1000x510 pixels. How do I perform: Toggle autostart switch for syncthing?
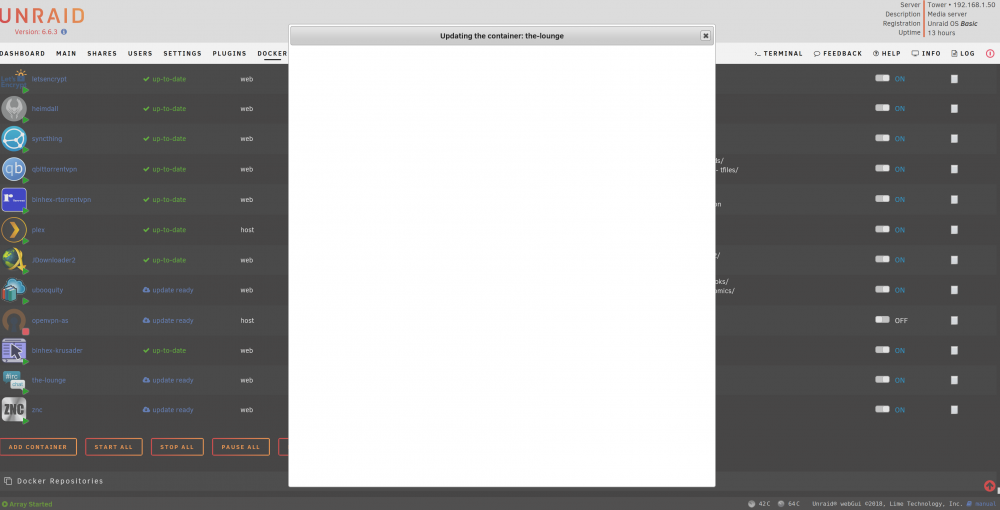882,138
